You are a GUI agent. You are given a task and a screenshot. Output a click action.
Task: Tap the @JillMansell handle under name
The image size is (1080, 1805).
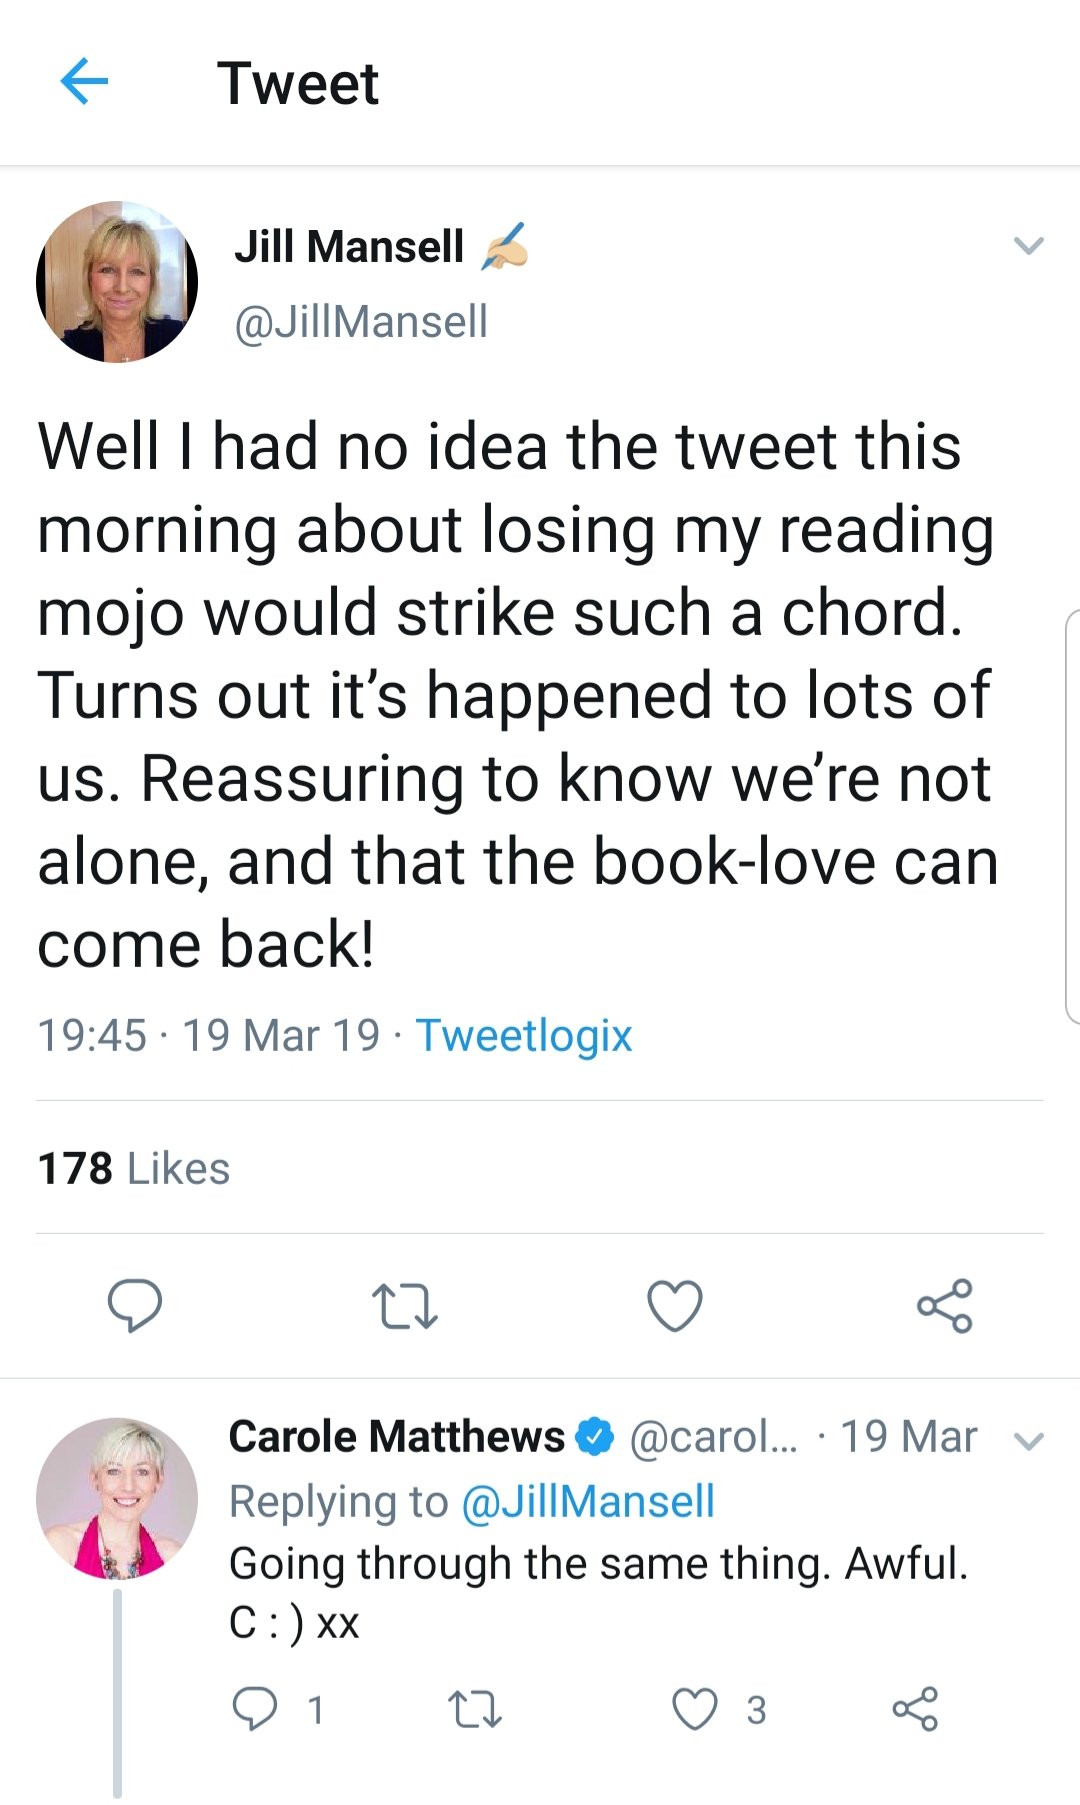361,322
